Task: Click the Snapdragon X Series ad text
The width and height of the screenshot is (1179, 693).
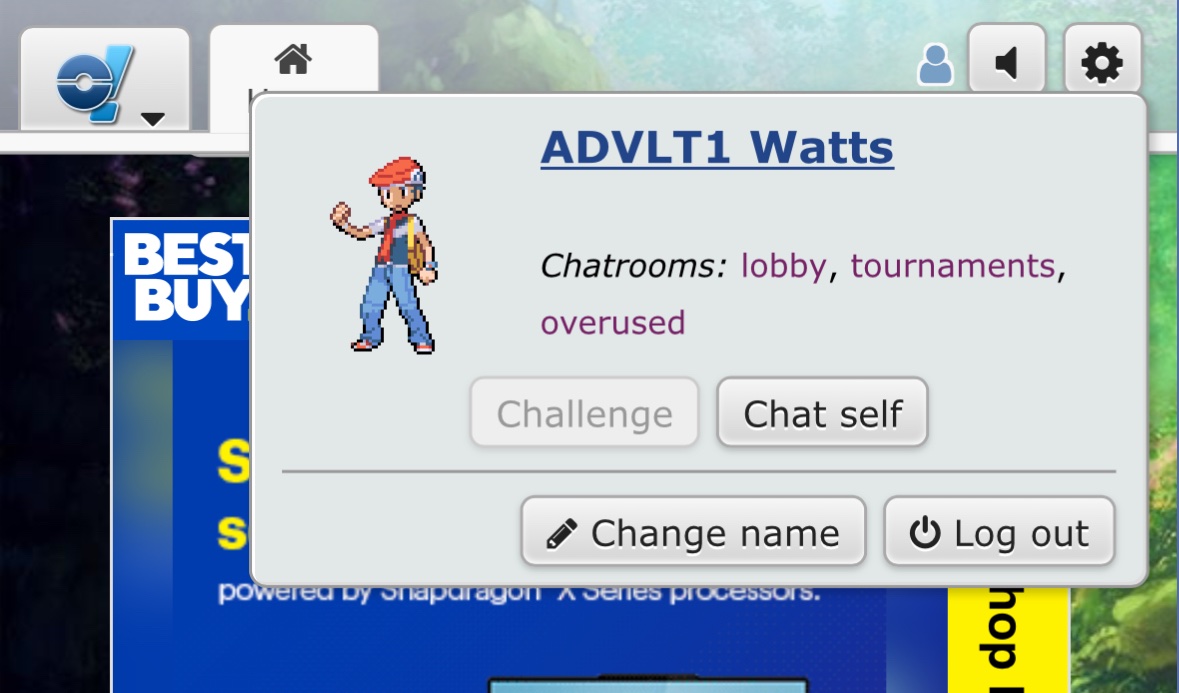Action: 519,593
